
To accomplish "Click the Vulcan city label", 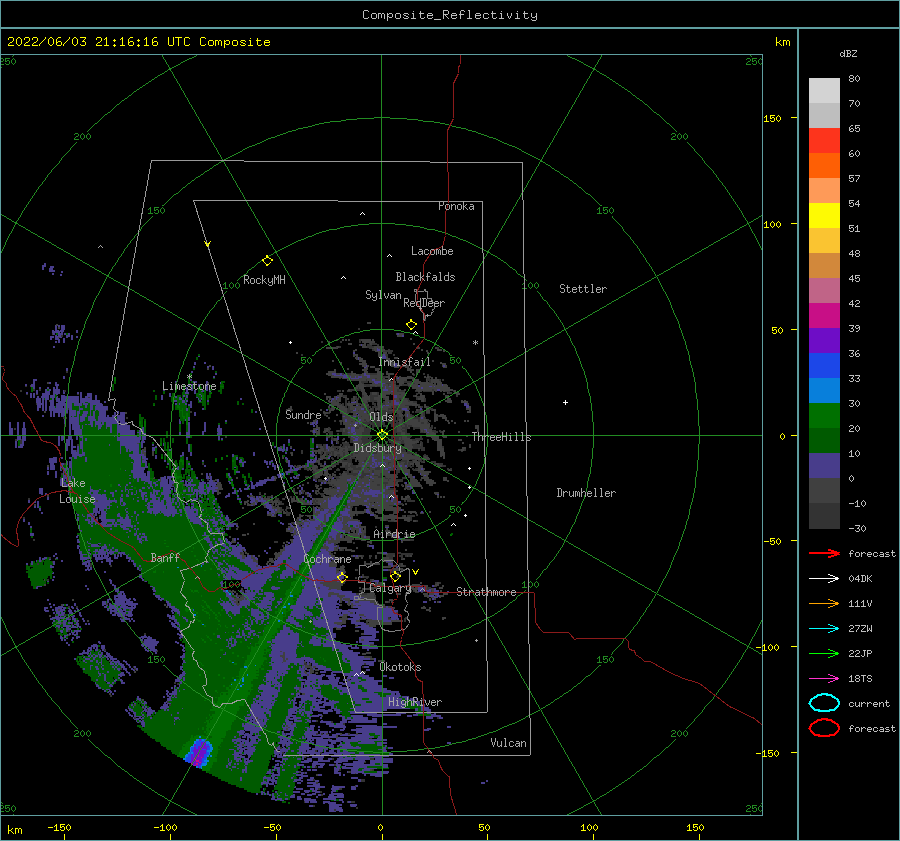I will coord(509,743).
